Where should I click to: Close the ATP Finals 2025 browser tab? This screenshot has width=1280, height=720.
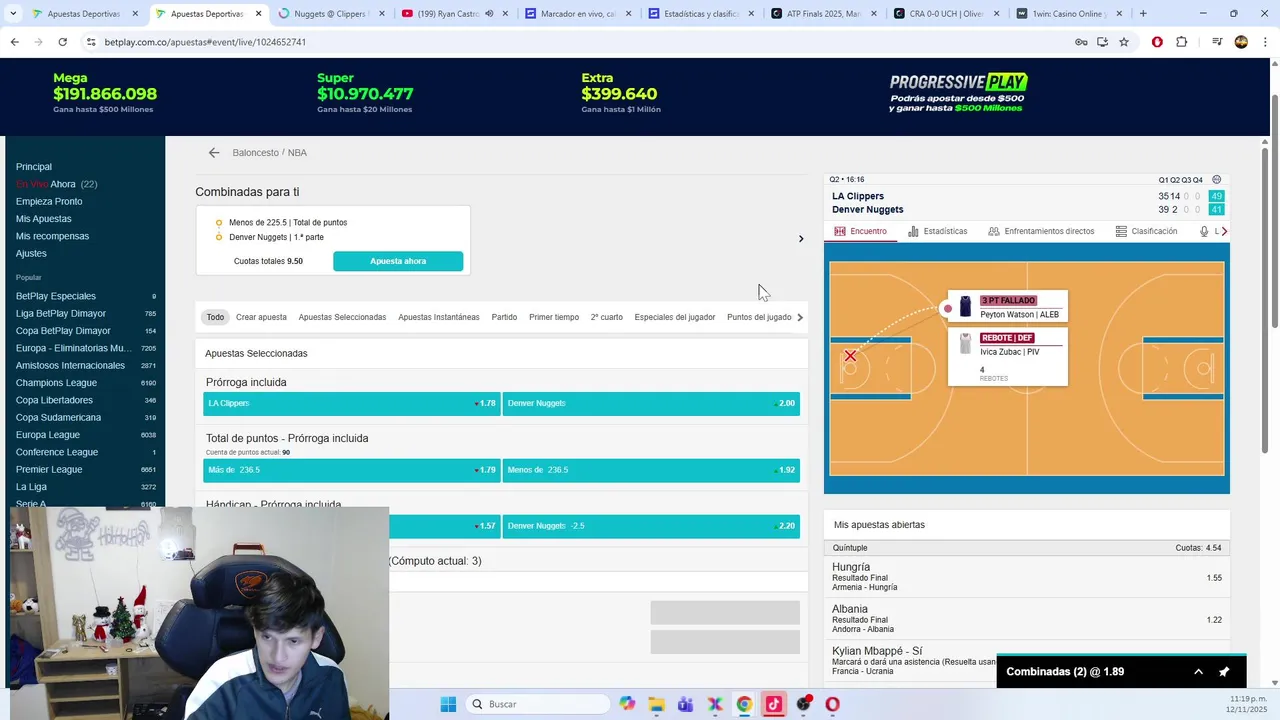pyautogui.click(x=873, y=14)
